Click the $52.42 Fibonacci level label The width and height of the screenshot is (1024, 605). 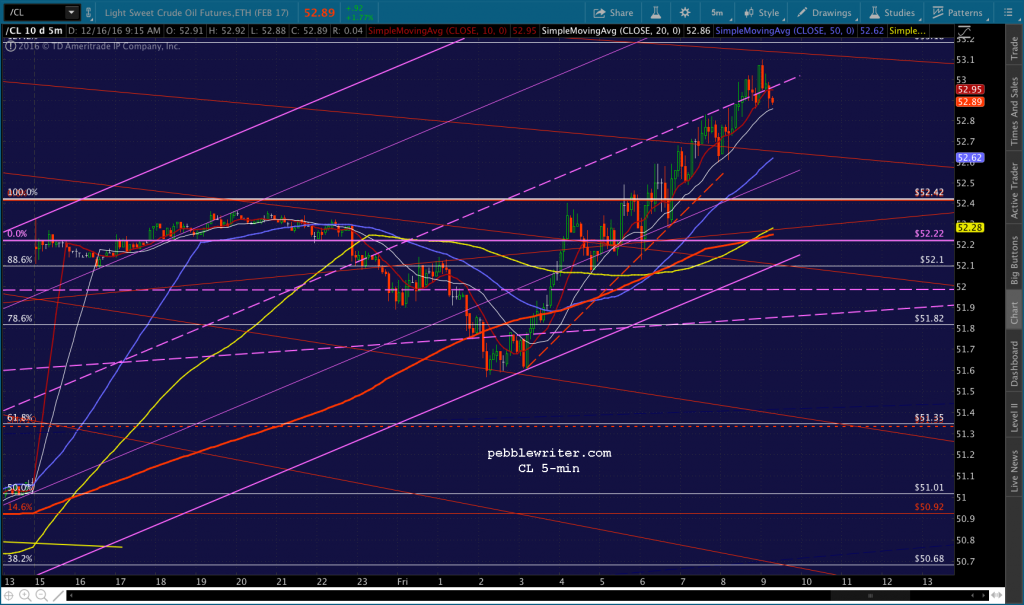[929, 192]
